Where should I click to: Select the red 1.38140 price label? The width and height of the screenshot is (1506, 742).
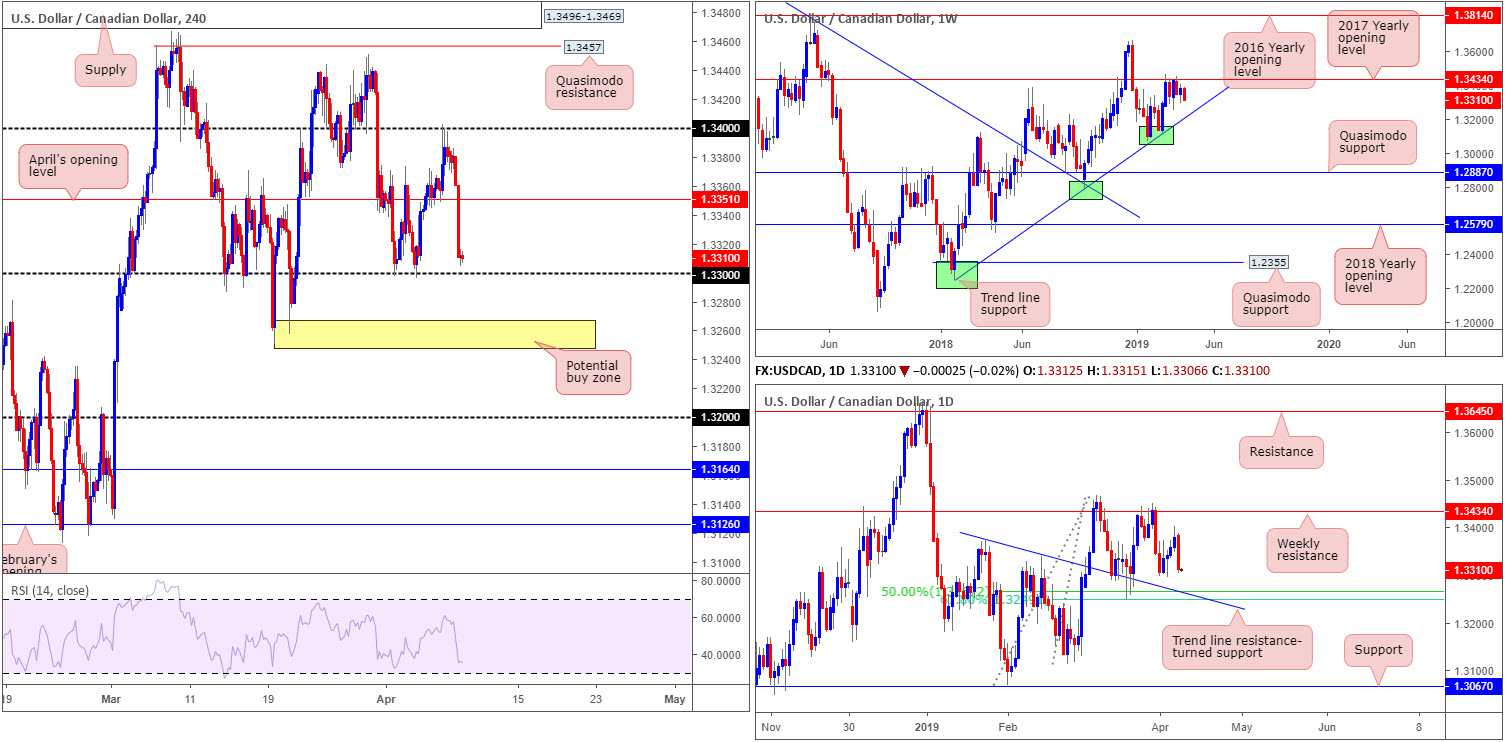coord(1476,17)
